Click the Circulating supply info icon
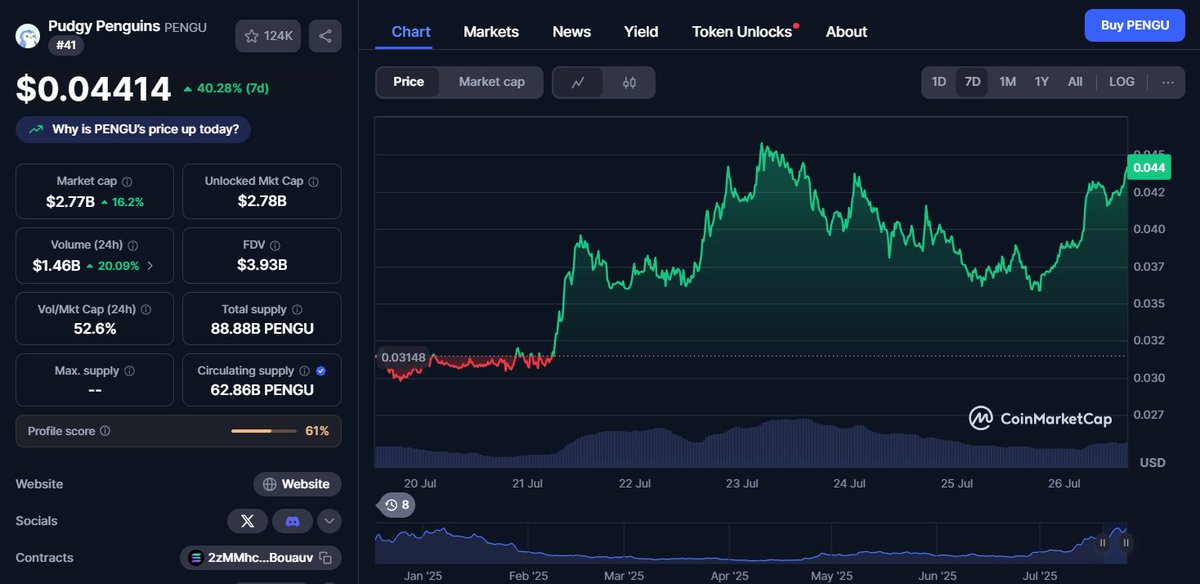 [x=304, y=371]
